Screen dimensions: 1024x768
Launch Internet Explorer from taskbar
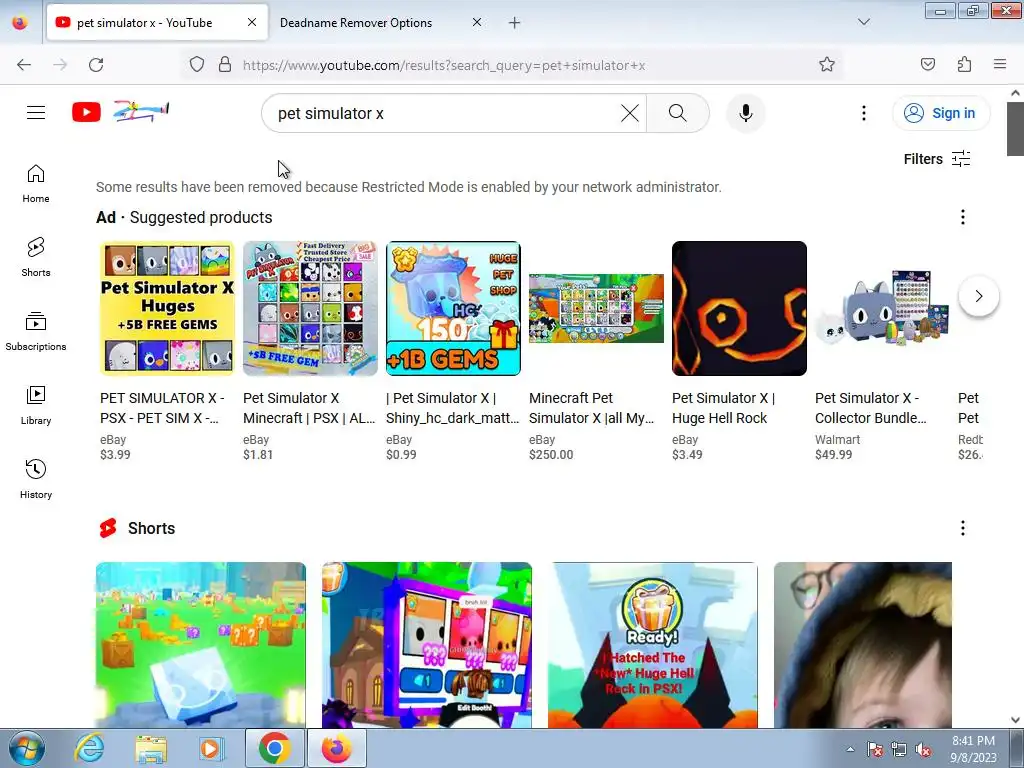[89, 748]
